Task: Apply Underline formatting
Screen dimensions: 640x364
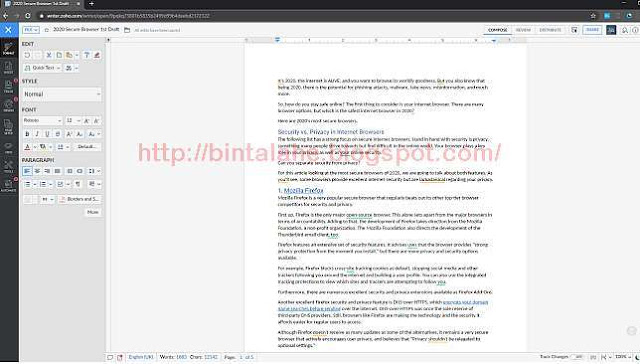Action: point(47,134)
